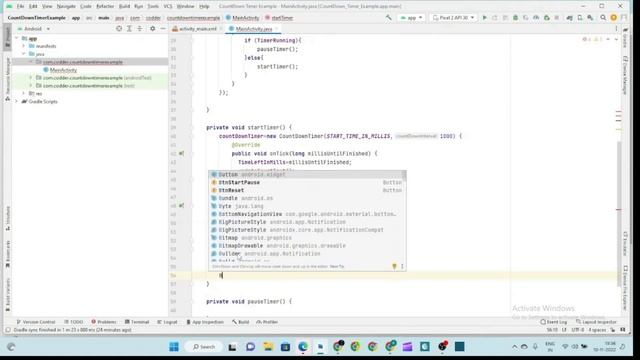Image resolution: width=640 pixels, height=360 pixels.
Task: Open the Version Control tool window
Action: pos(36,322)
